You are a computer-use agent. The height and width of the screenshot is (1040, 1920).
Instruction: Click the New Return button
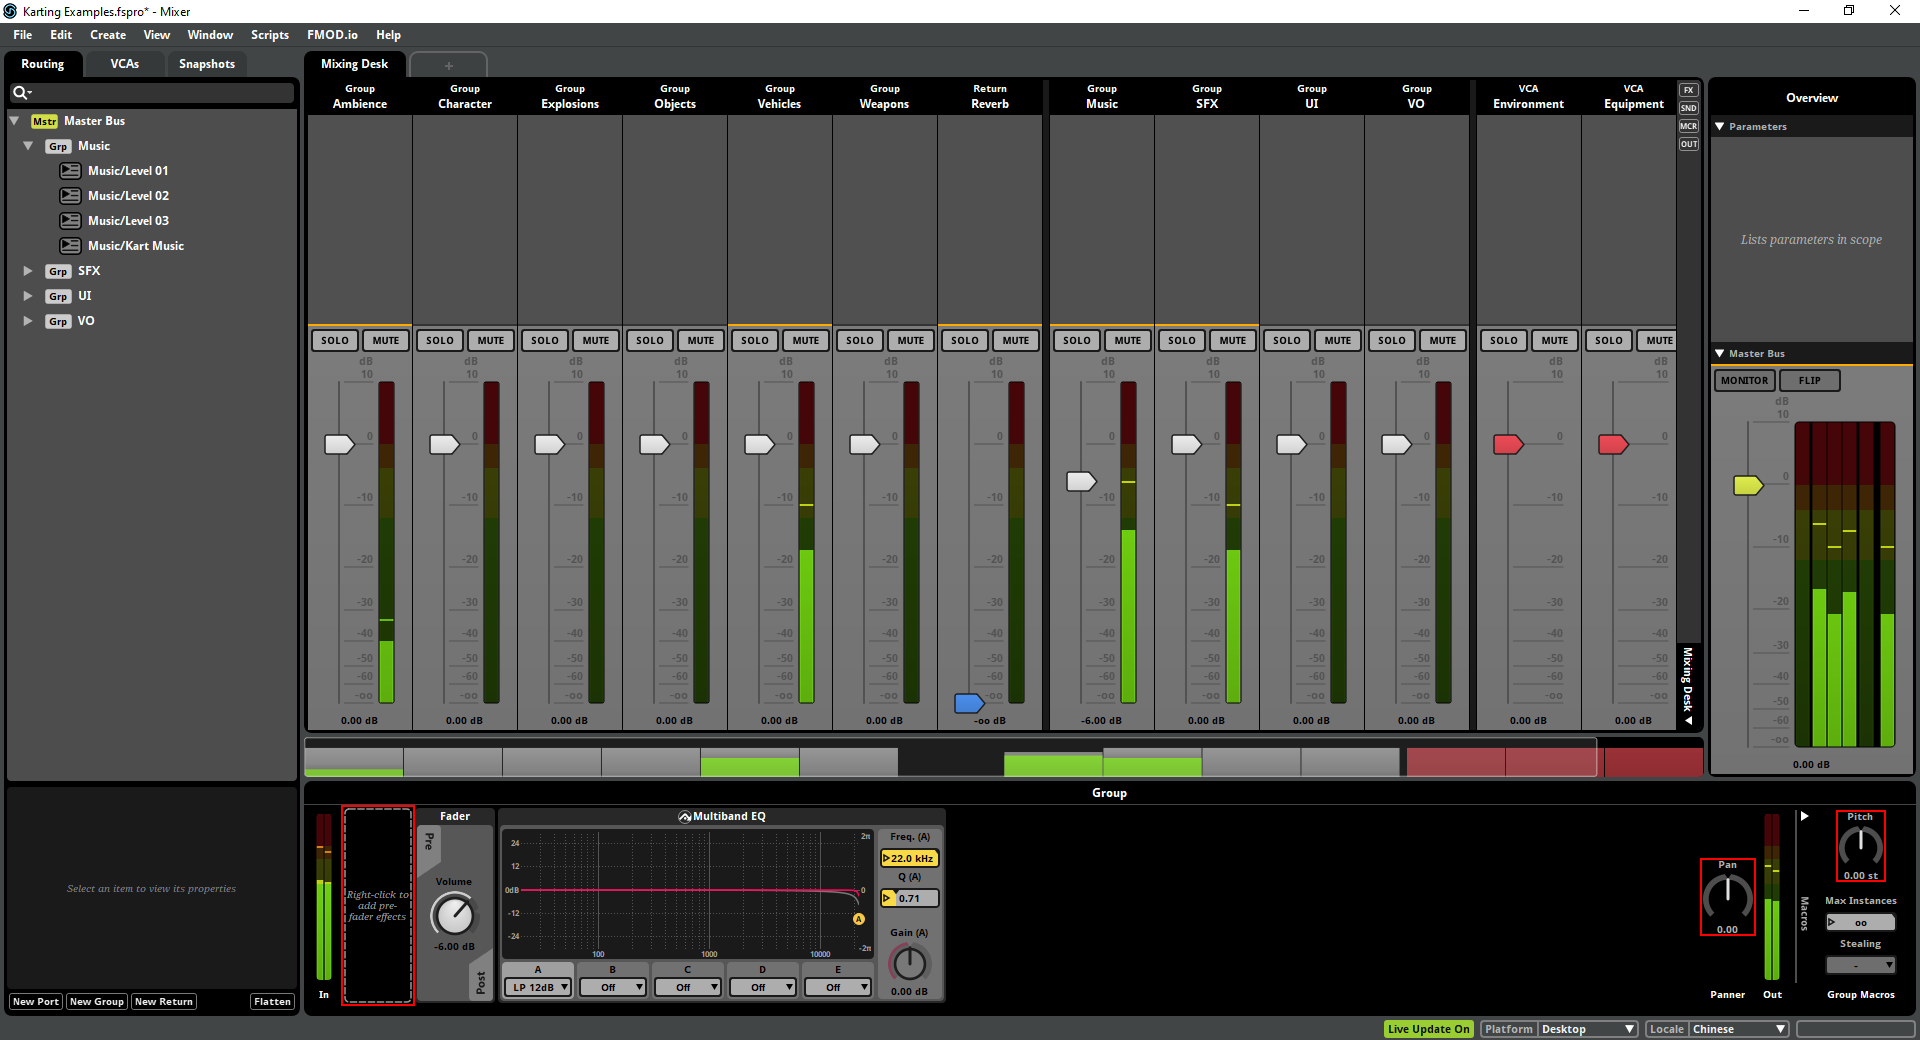[163, 1001]
